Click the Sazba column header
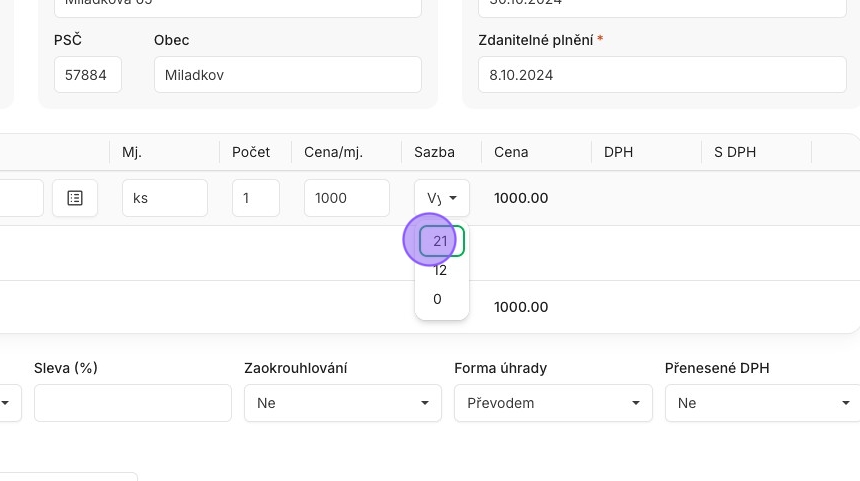Image resolution: width=860 pixels, height=481 pixels. 434,152
